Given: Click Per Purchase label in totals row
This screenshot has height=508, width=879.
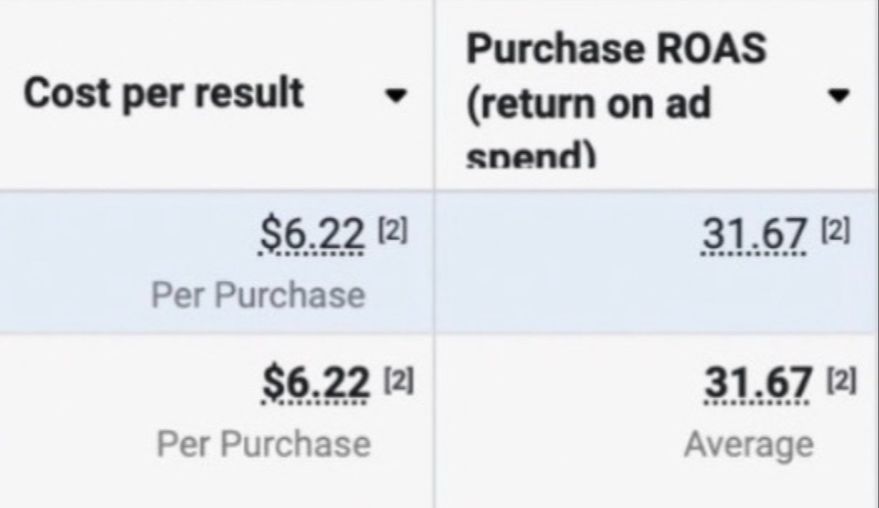Looking at the screenshot, I should click(263, 444).
